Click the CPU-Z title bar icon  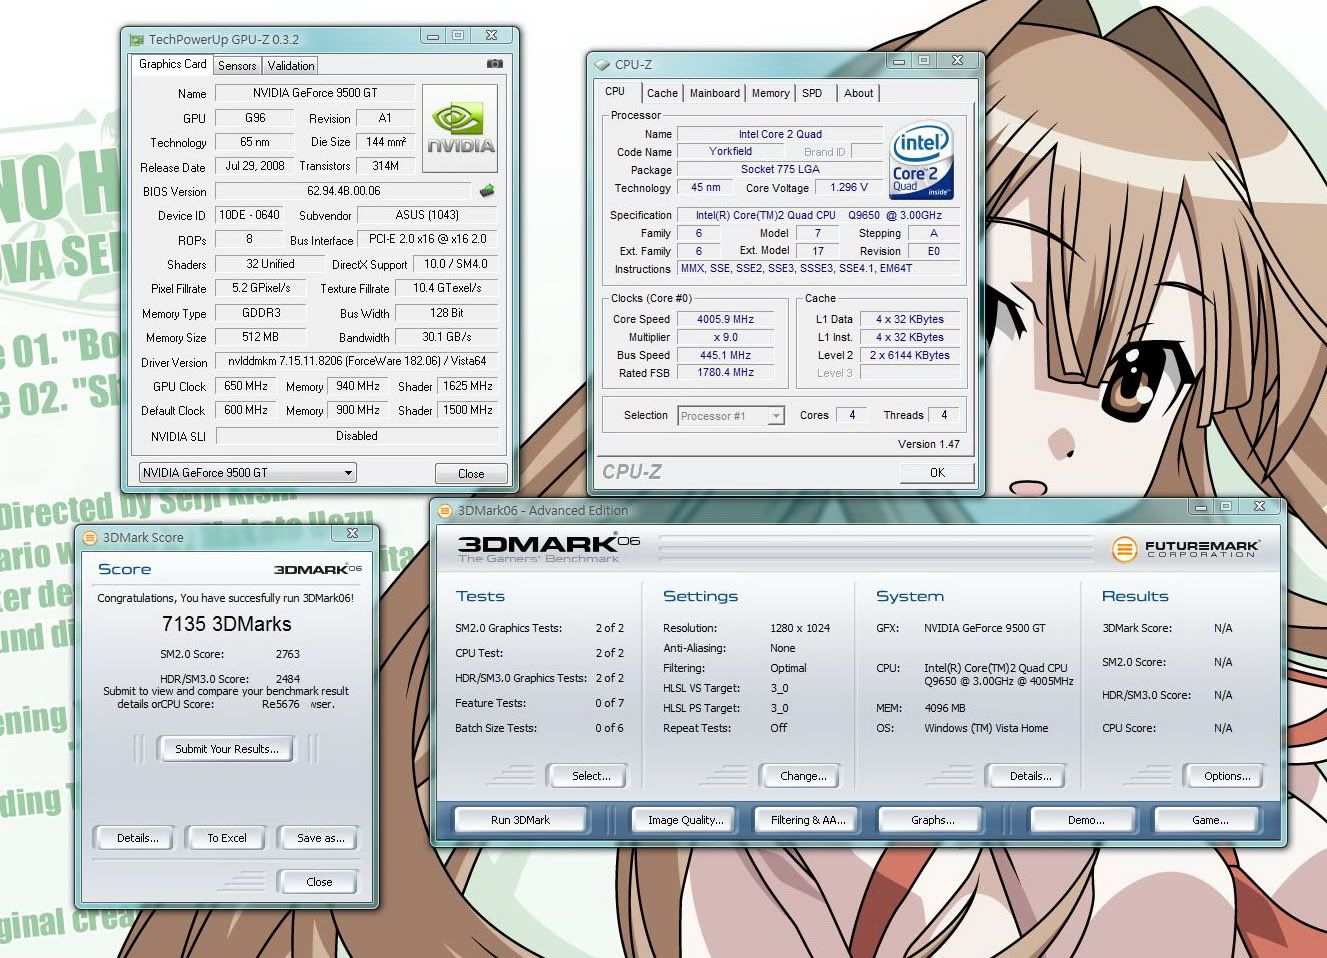(602, 64)
